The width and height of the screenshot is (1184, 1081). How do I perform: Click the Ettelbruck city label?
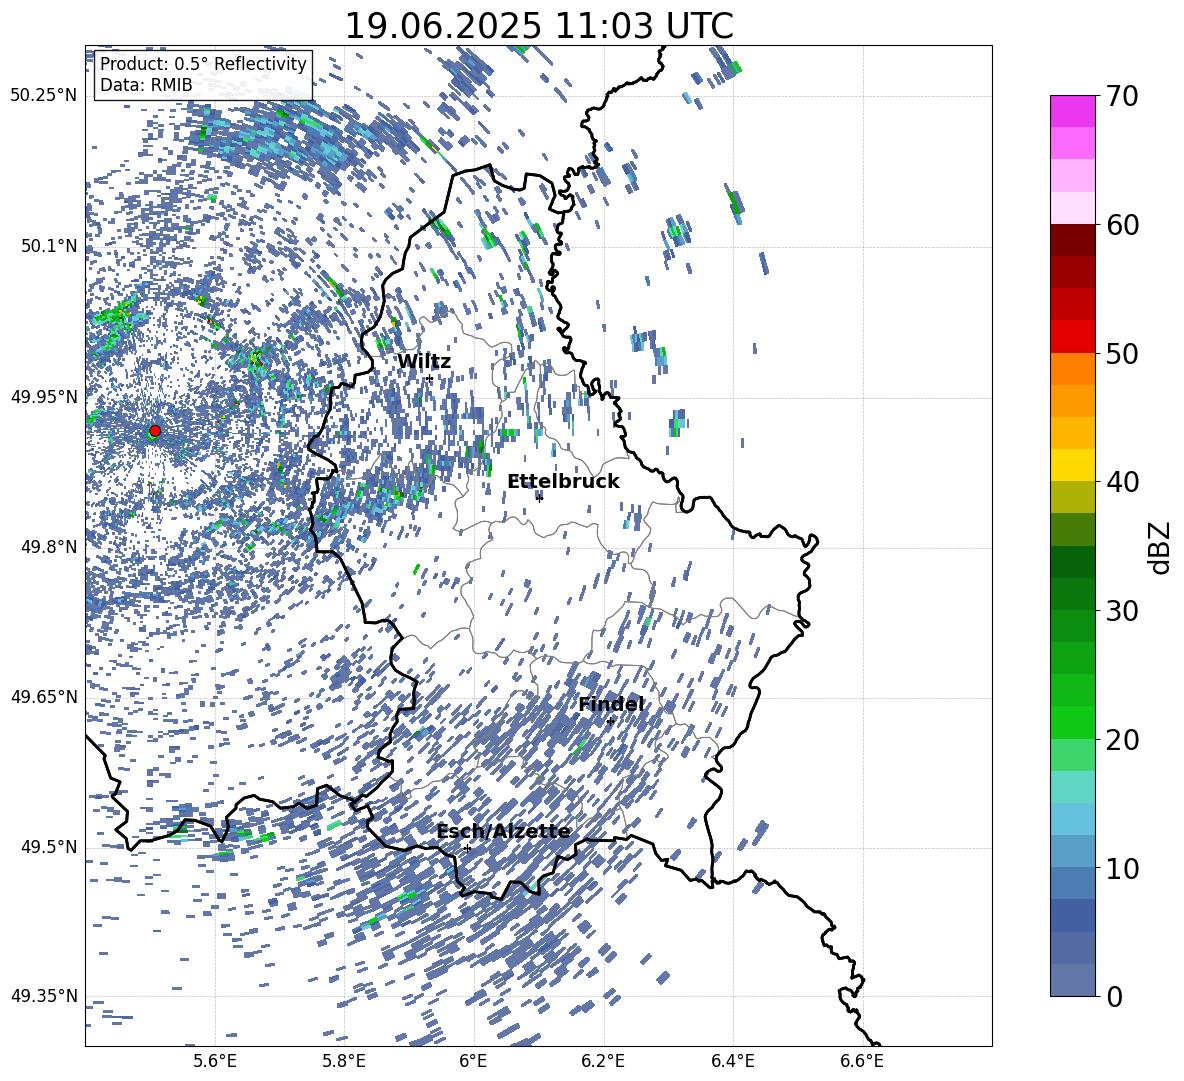pyautogui.click(x=563, y=482)
